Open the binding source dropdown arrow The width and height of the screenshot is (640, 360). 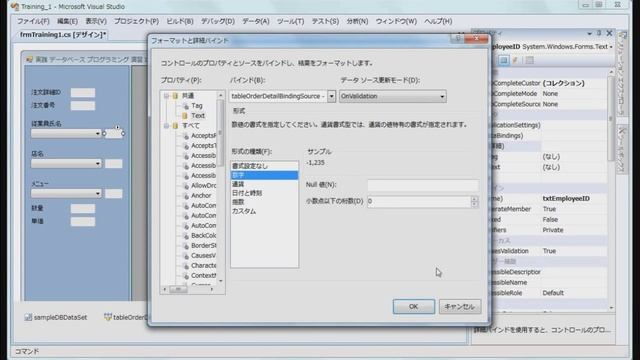tap(331, 96)
